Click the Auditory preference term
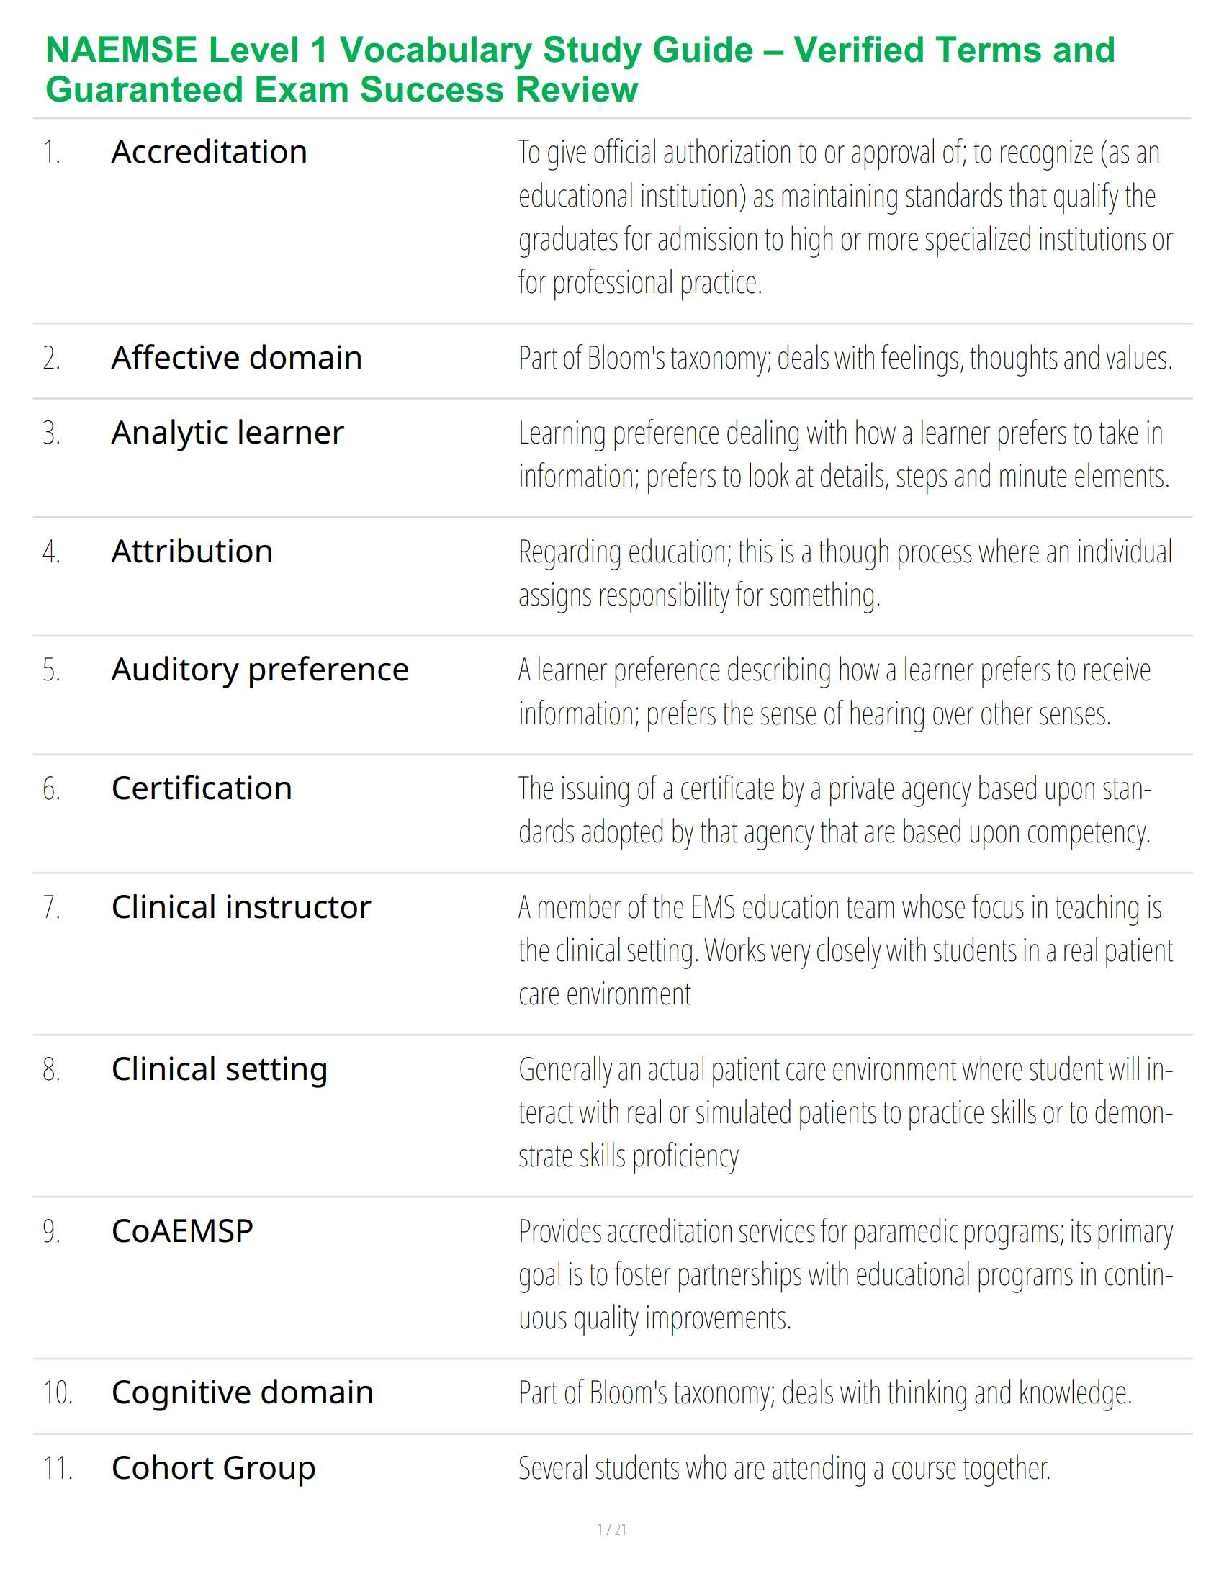 (260, 670)
